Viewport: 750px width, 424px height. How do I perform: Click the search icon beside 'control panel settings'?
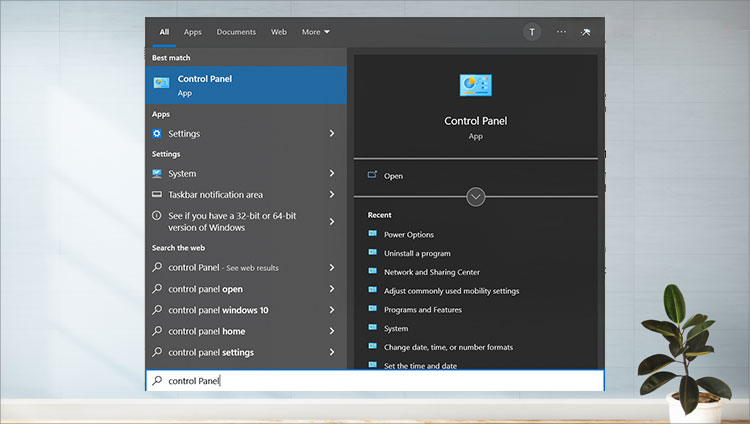pyautogui.click(x=157, y=352)
